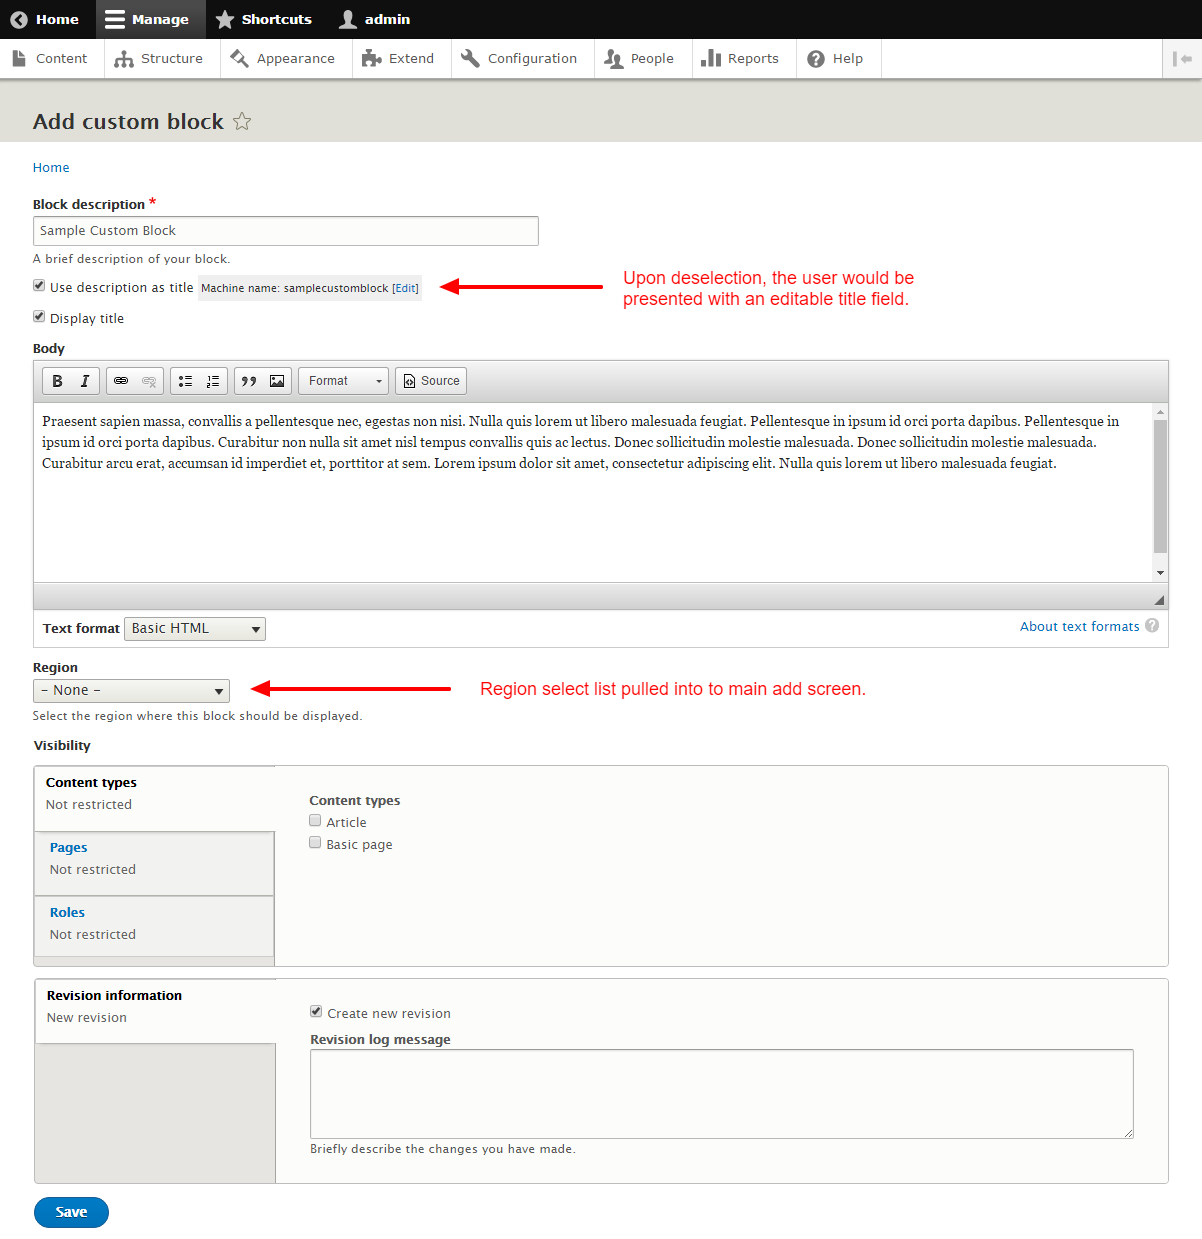1202x1239 pixels.
Task: Uncheck Use description as title
Action: (x=38, y=285)
